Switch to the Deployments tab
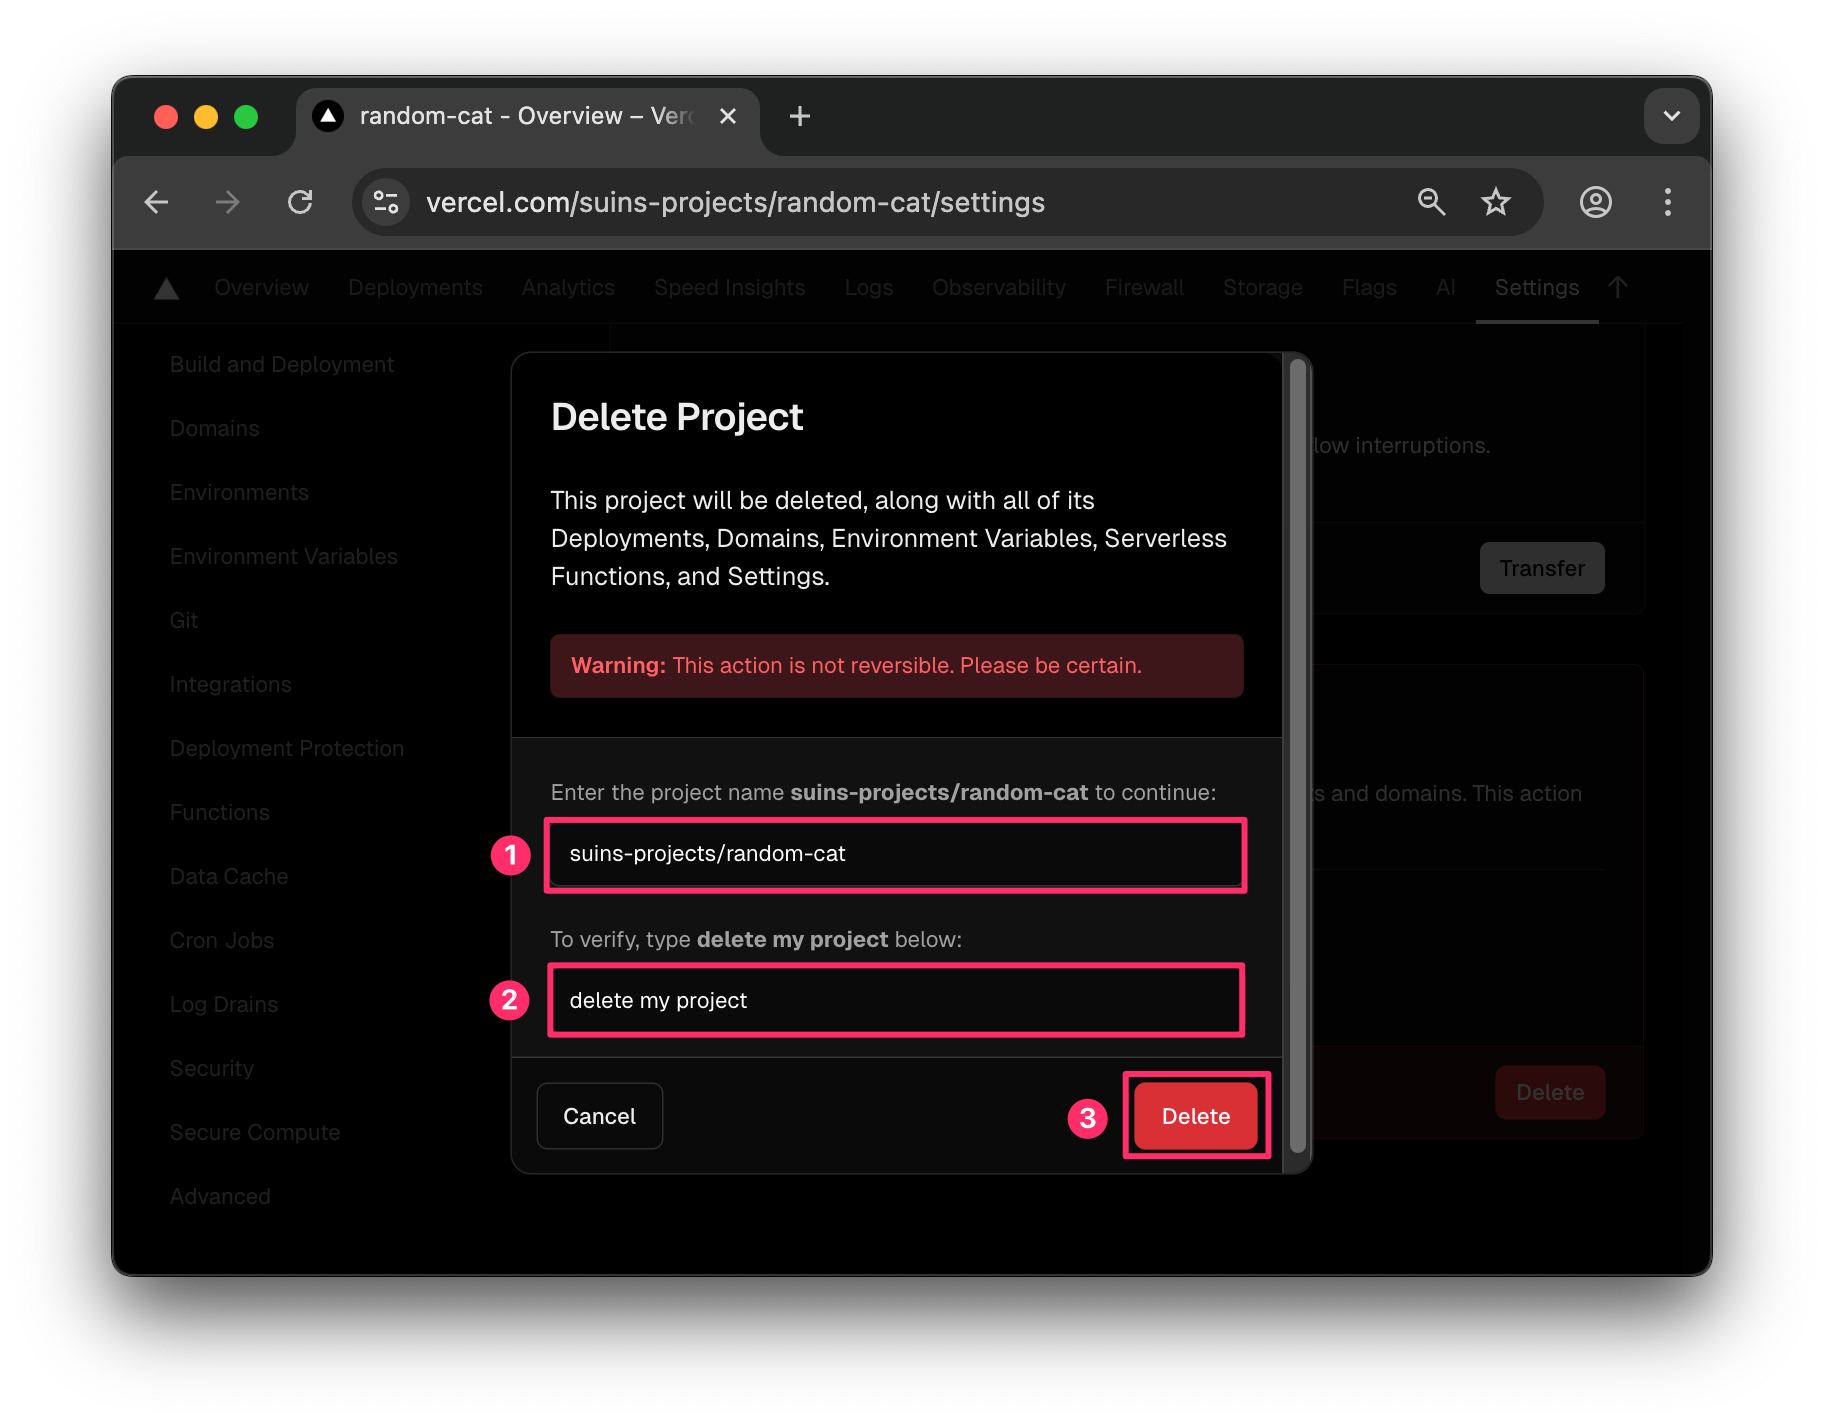The width and height of the screenshot is (1824, 1424). coord(415,288)
